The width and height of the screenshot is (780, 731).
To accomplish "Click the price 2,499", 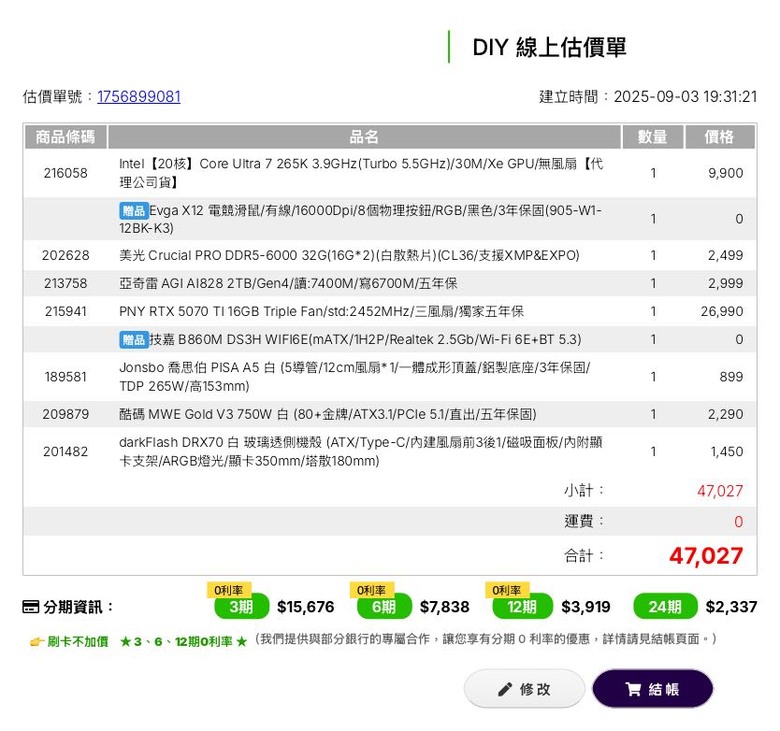I will pyautogui.click(x=726, y=255).
